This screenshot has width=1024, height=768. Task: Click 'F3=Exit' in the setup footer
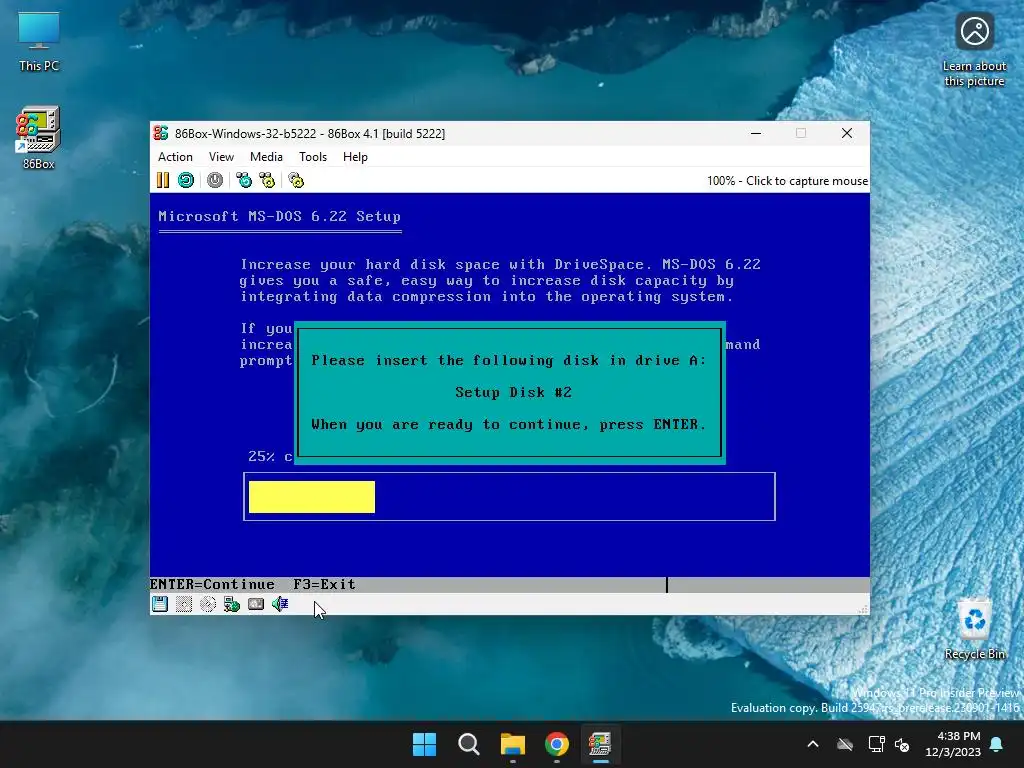click(325, 584)
